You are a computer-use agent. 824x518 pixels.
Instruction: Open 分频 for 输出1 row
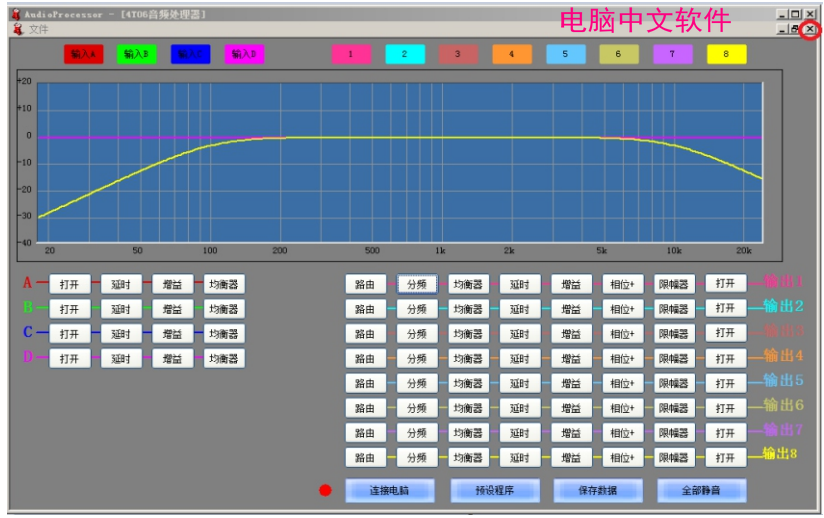pos(417,284)
